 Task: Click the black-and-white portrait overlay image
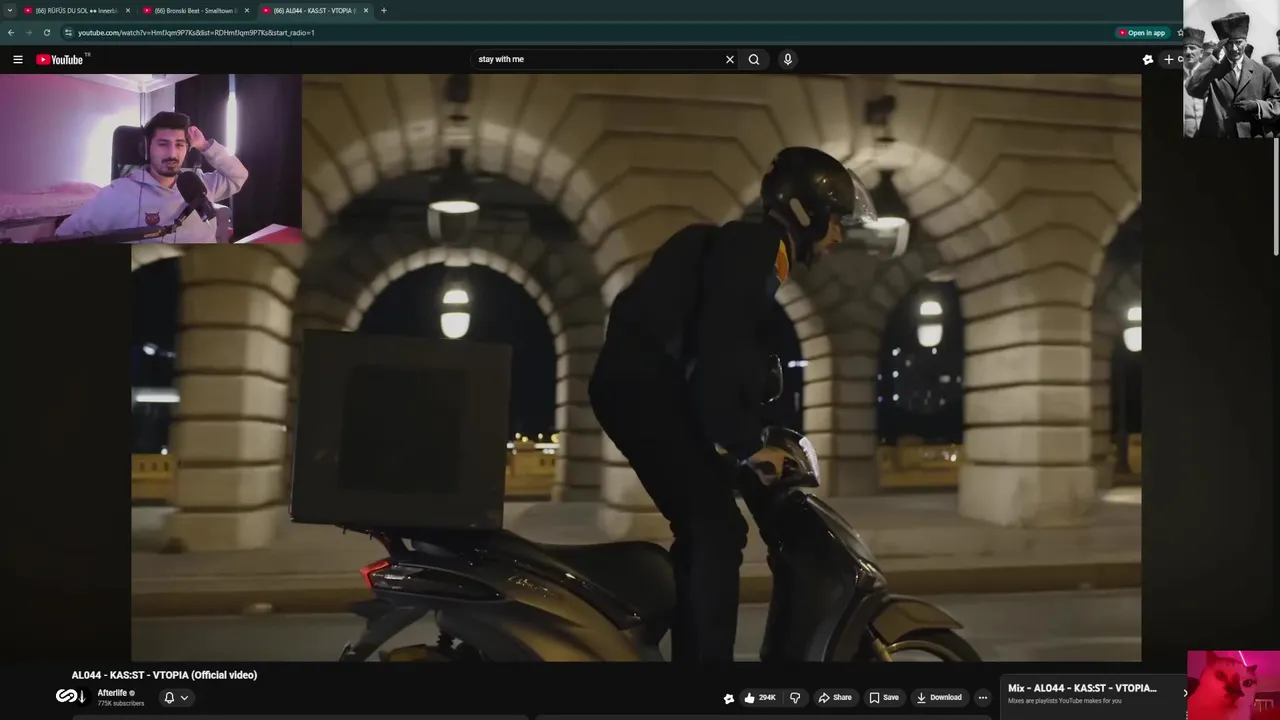click(x=1231, y=68)
